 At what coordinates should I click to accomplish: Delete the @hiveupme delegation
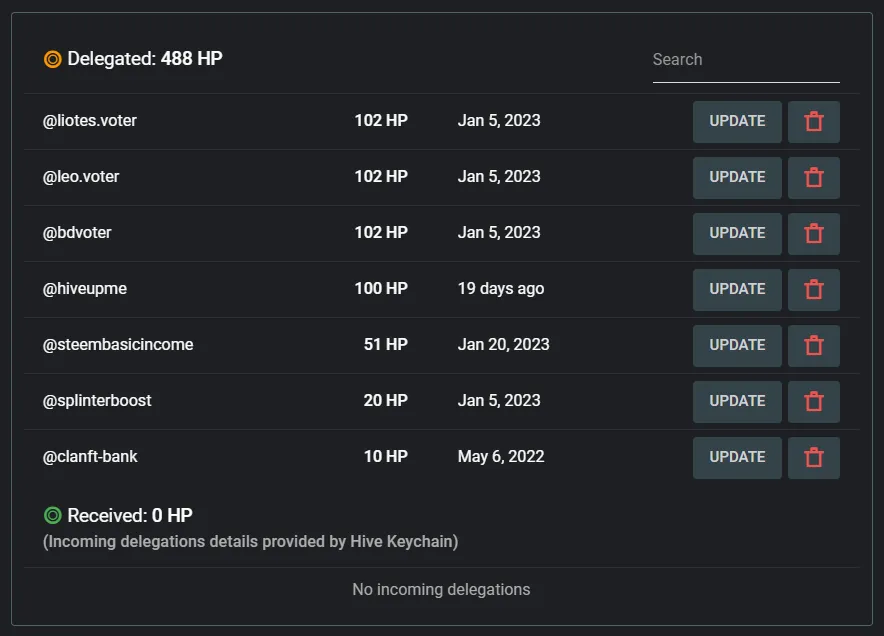[x=813, y=290]
